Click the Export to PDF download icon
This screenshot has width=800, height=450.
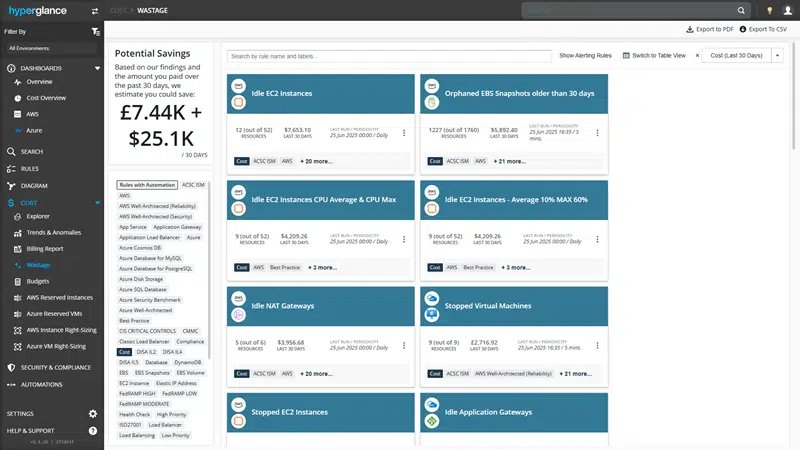690,29
